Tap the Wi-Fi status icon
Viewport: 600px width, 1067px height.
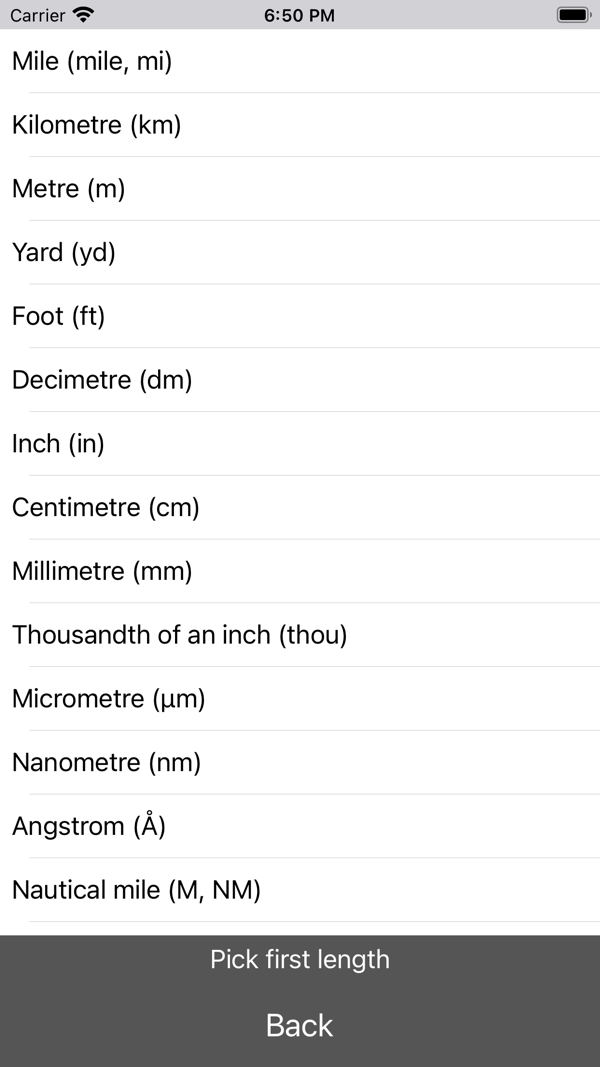click(x=84, y=15)
